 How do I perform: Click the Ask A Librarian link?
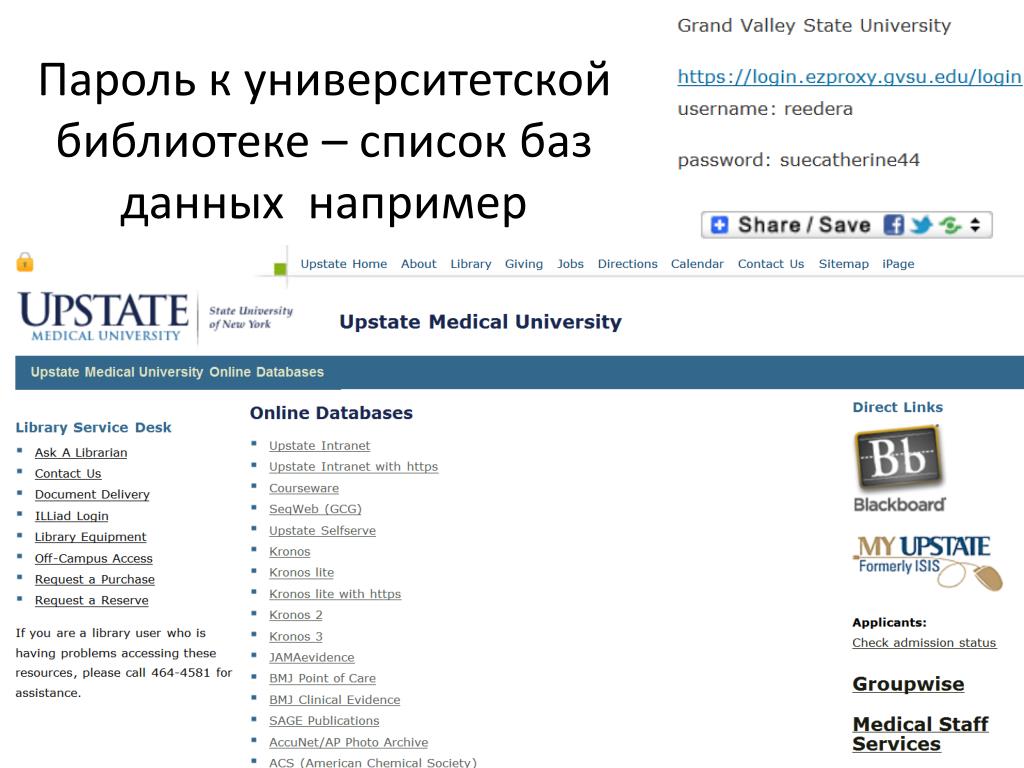(81, 453)
